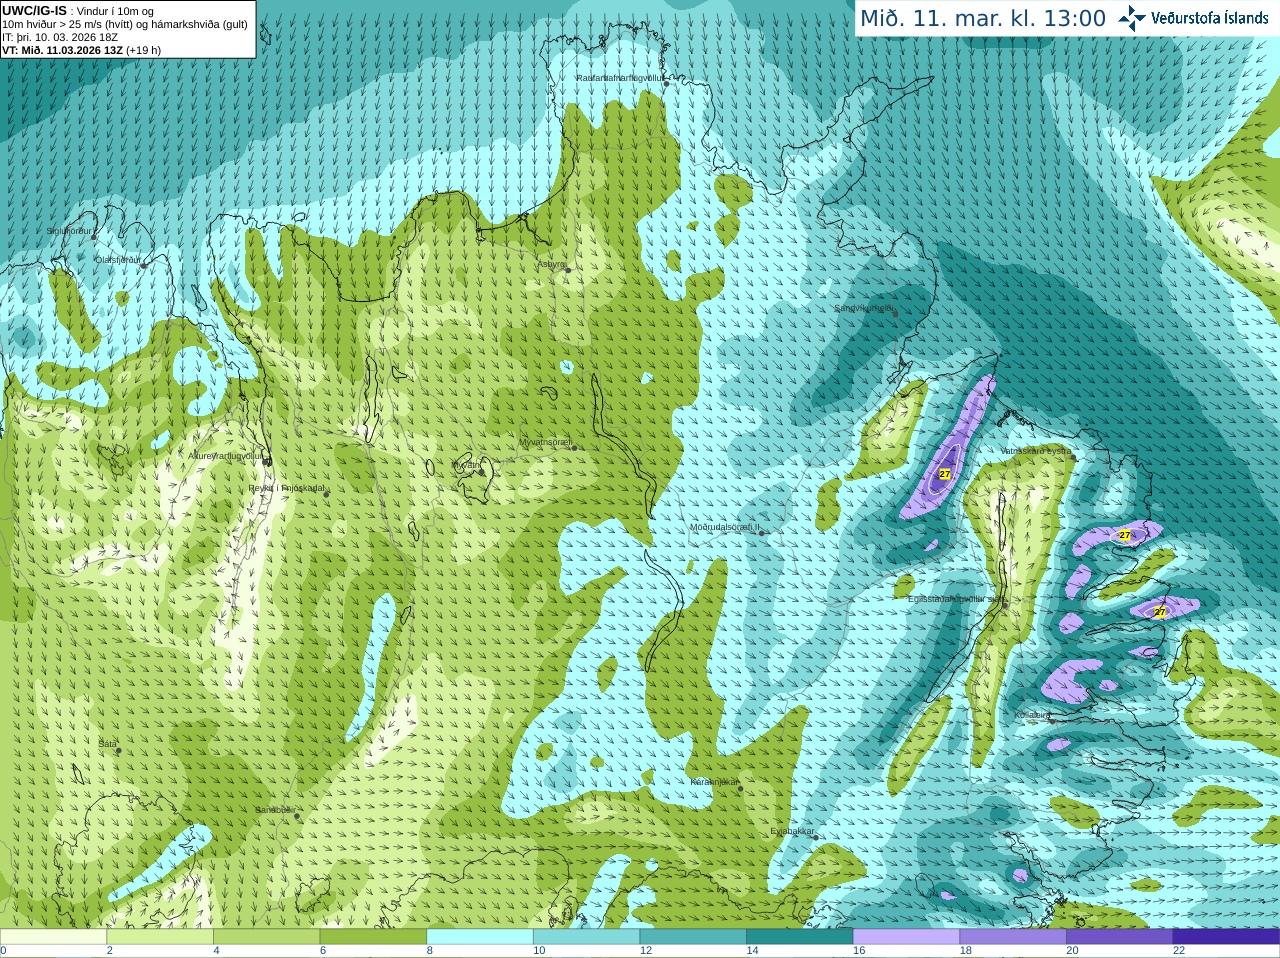Click the Sandbúðir station marker

(x=297, y=817)
